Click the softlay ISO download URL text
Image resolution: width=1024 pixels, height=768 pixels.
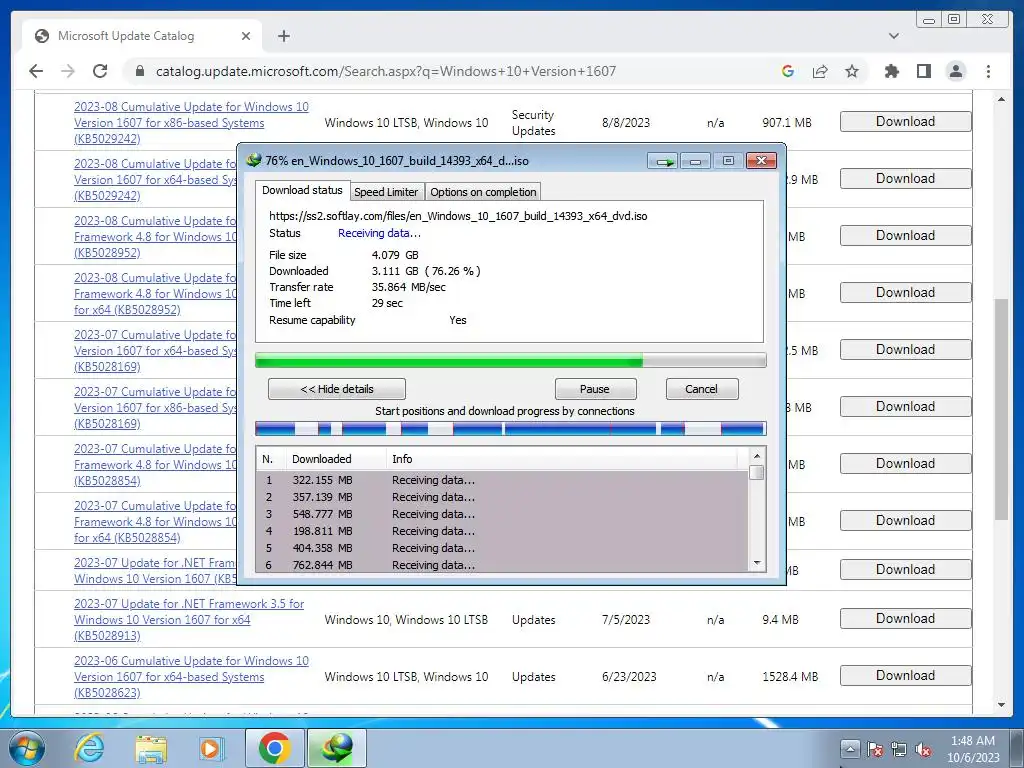[x=458, y=216]
